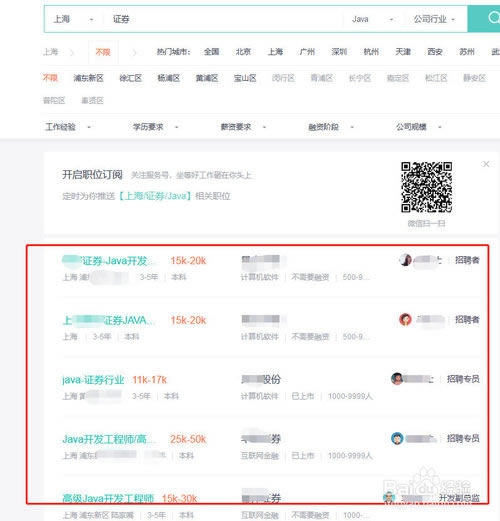Filter by 杨浦区 district
Screen dimensions: 500x521
click(169, 78)
